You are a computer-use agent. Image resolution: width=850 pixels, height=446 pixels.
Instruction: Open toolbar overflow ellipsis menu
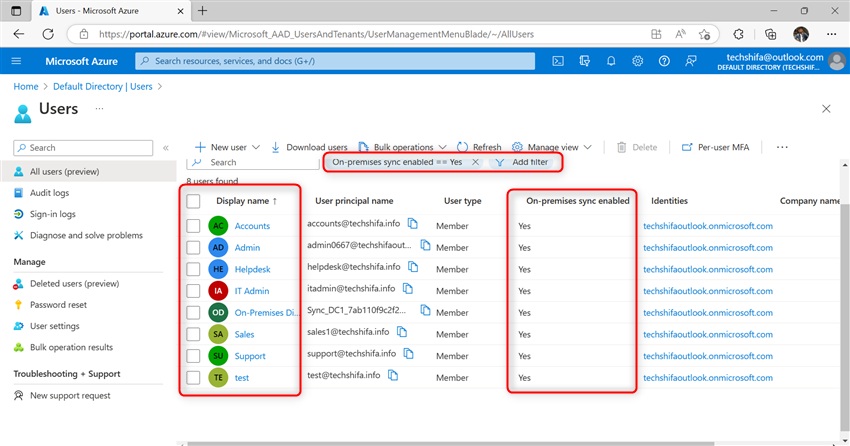tap(782, 147)
